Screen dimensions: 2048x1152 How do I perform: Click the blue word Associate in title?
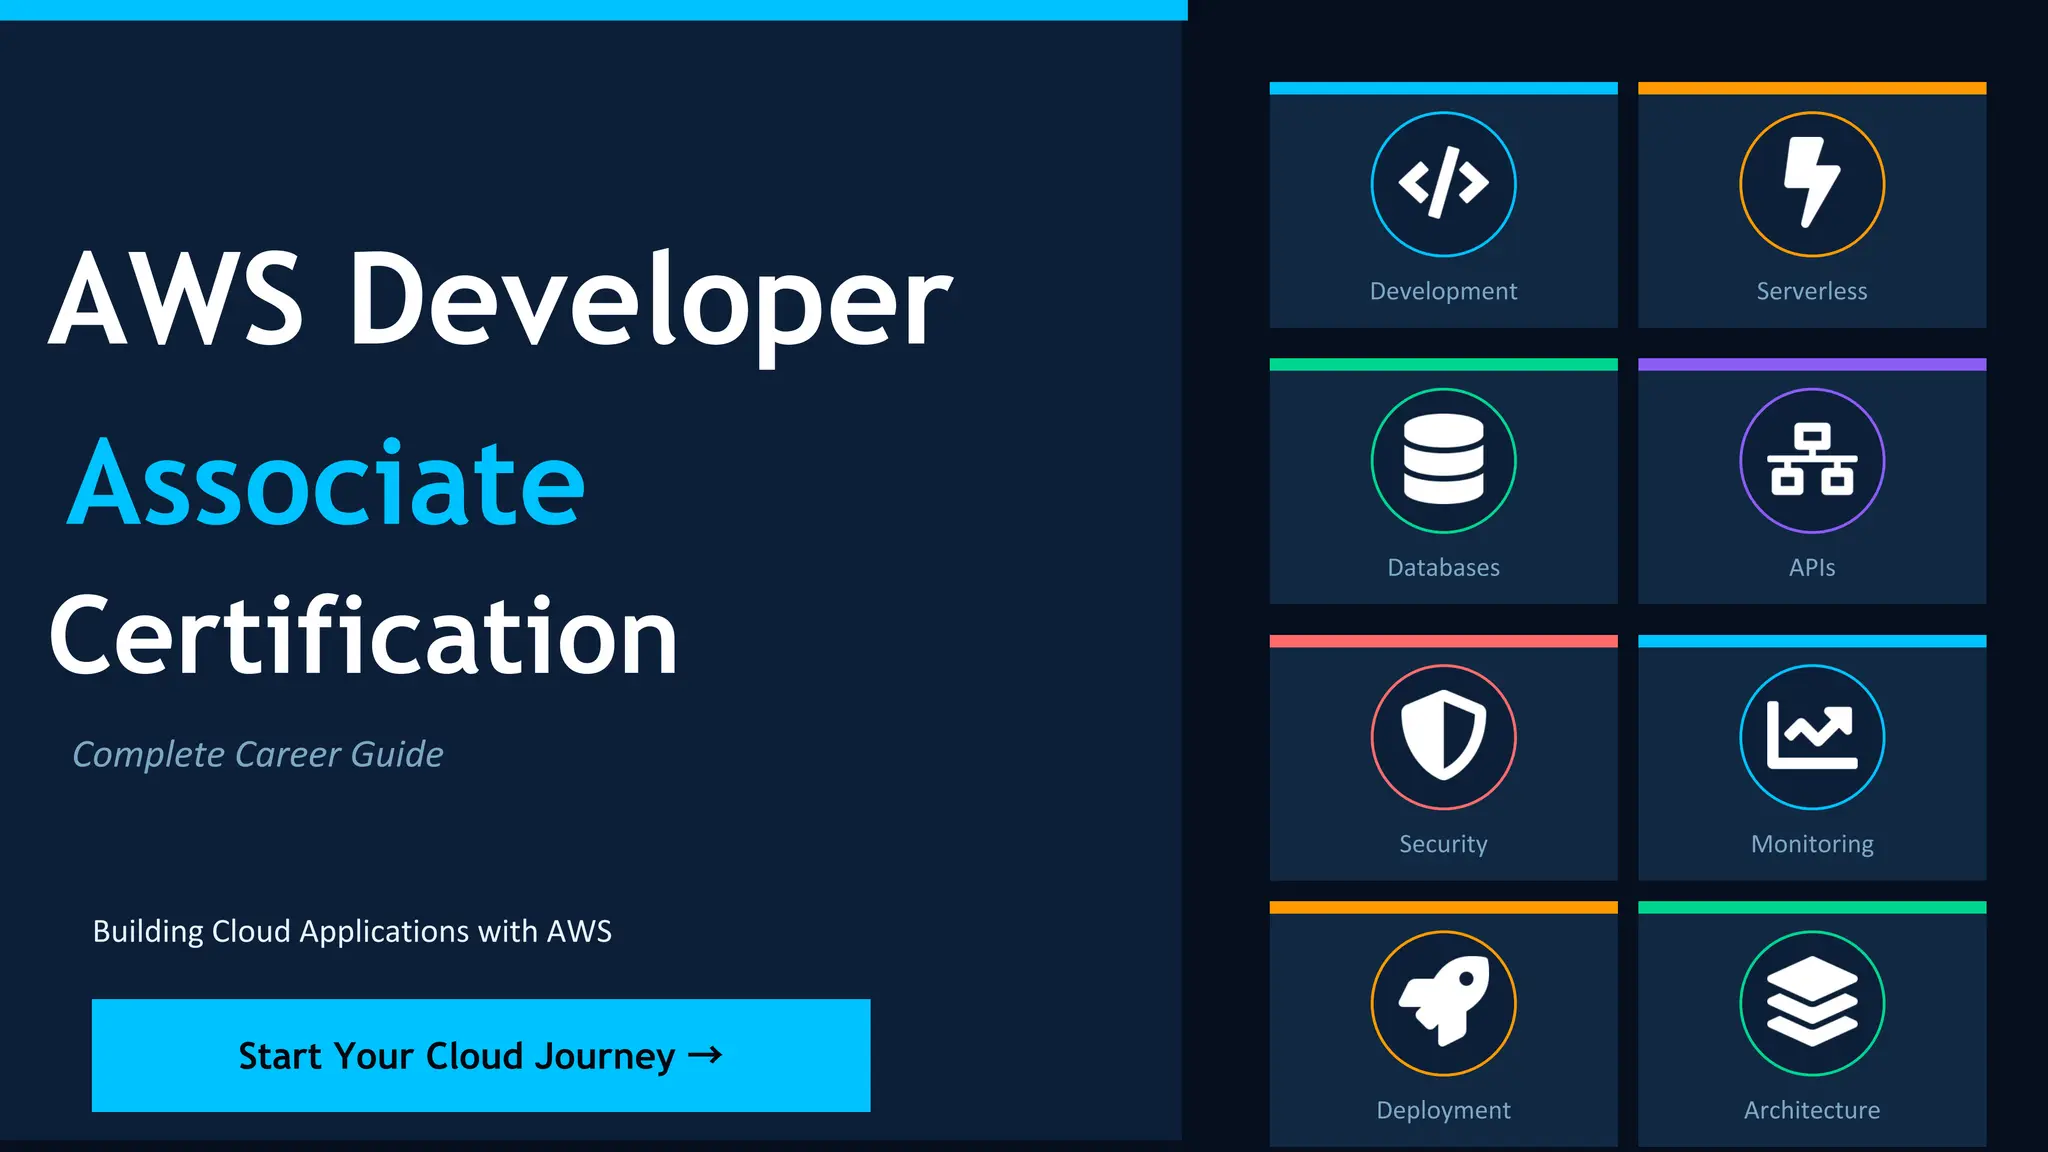[x=326, y=484]
